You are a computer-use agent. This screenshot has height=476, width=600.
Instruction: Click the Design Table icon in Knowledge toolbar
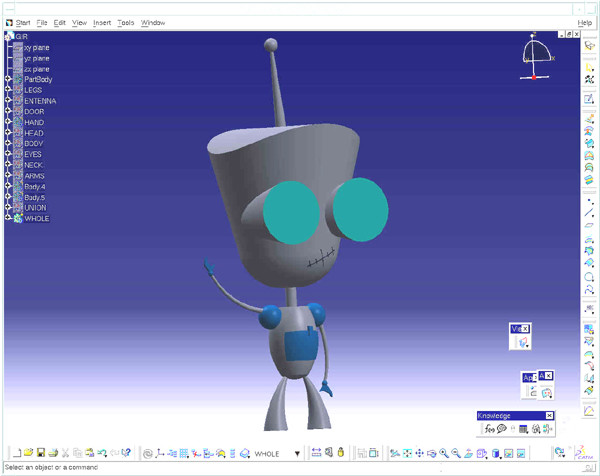tap(523, 429)
